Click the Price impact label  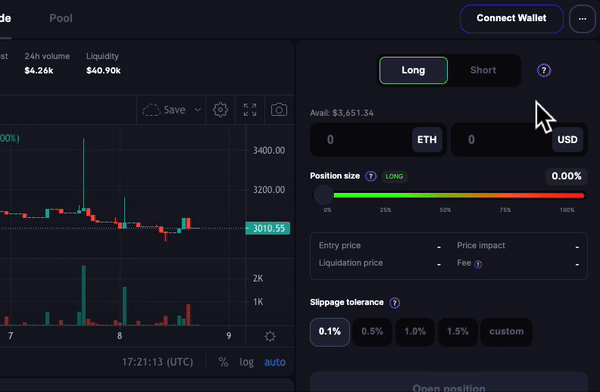(481, 245)
